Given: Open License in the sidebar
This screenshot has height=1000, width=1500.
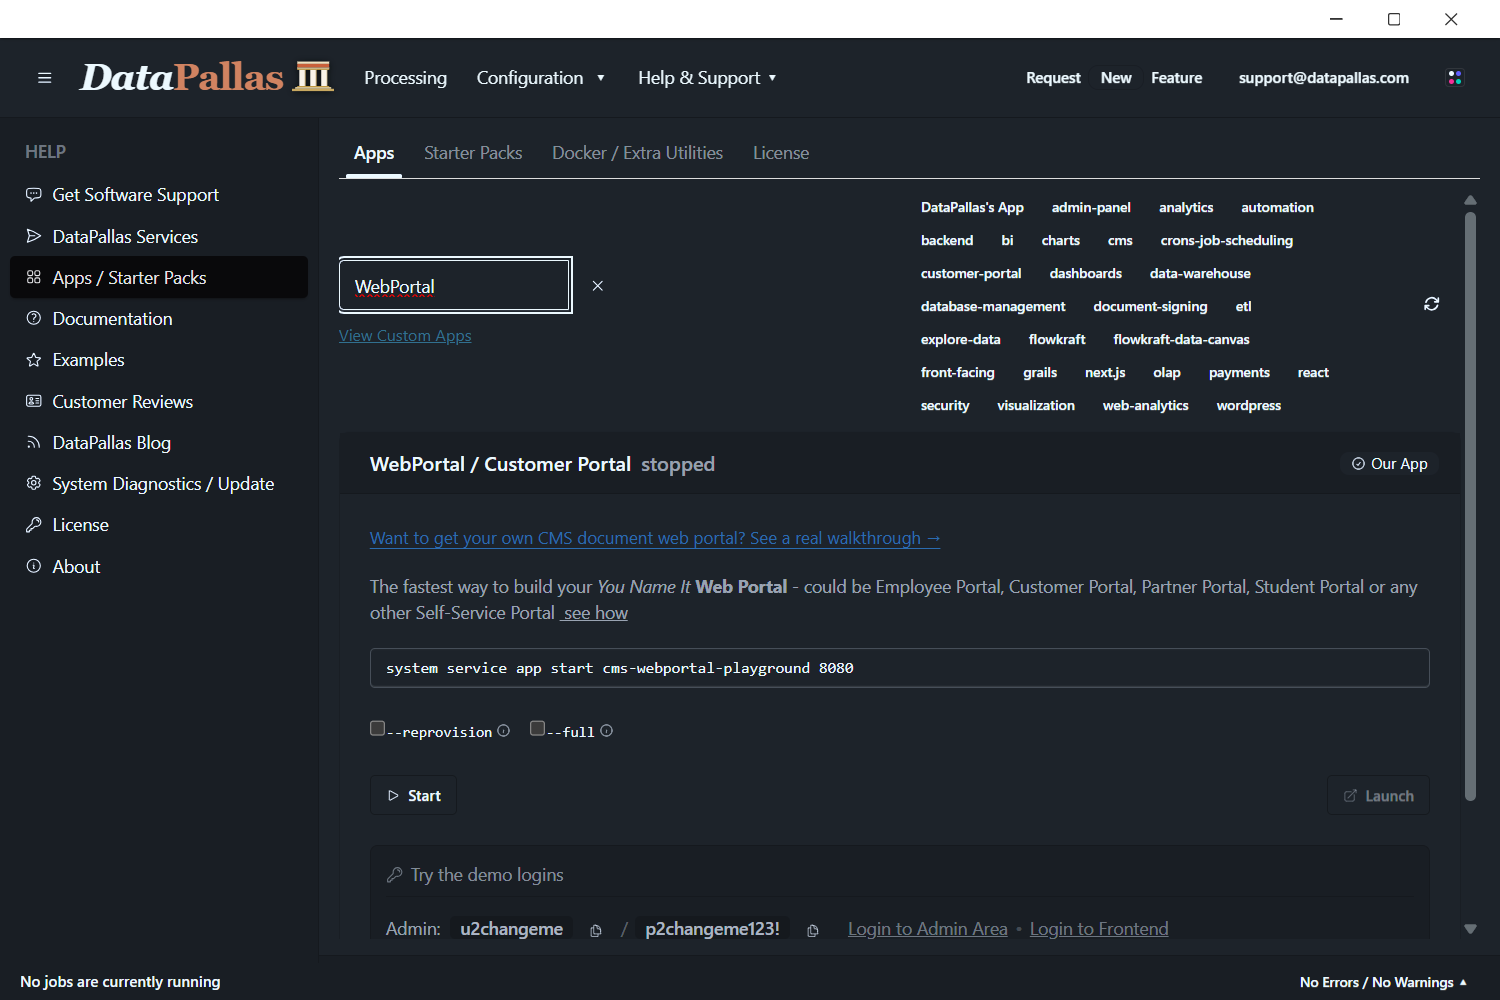Looking at the screenshot, I should point(159,525).
